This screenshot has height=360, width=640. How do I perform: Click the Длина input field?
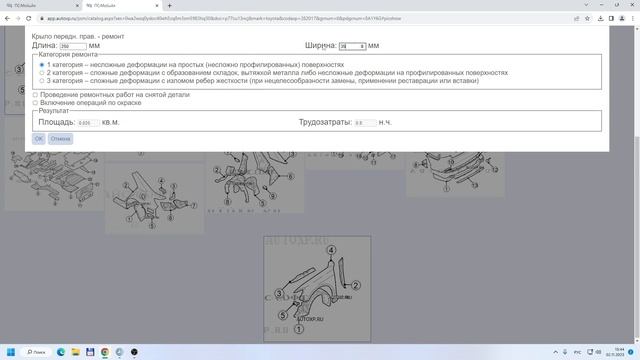(x=73, y=46)
